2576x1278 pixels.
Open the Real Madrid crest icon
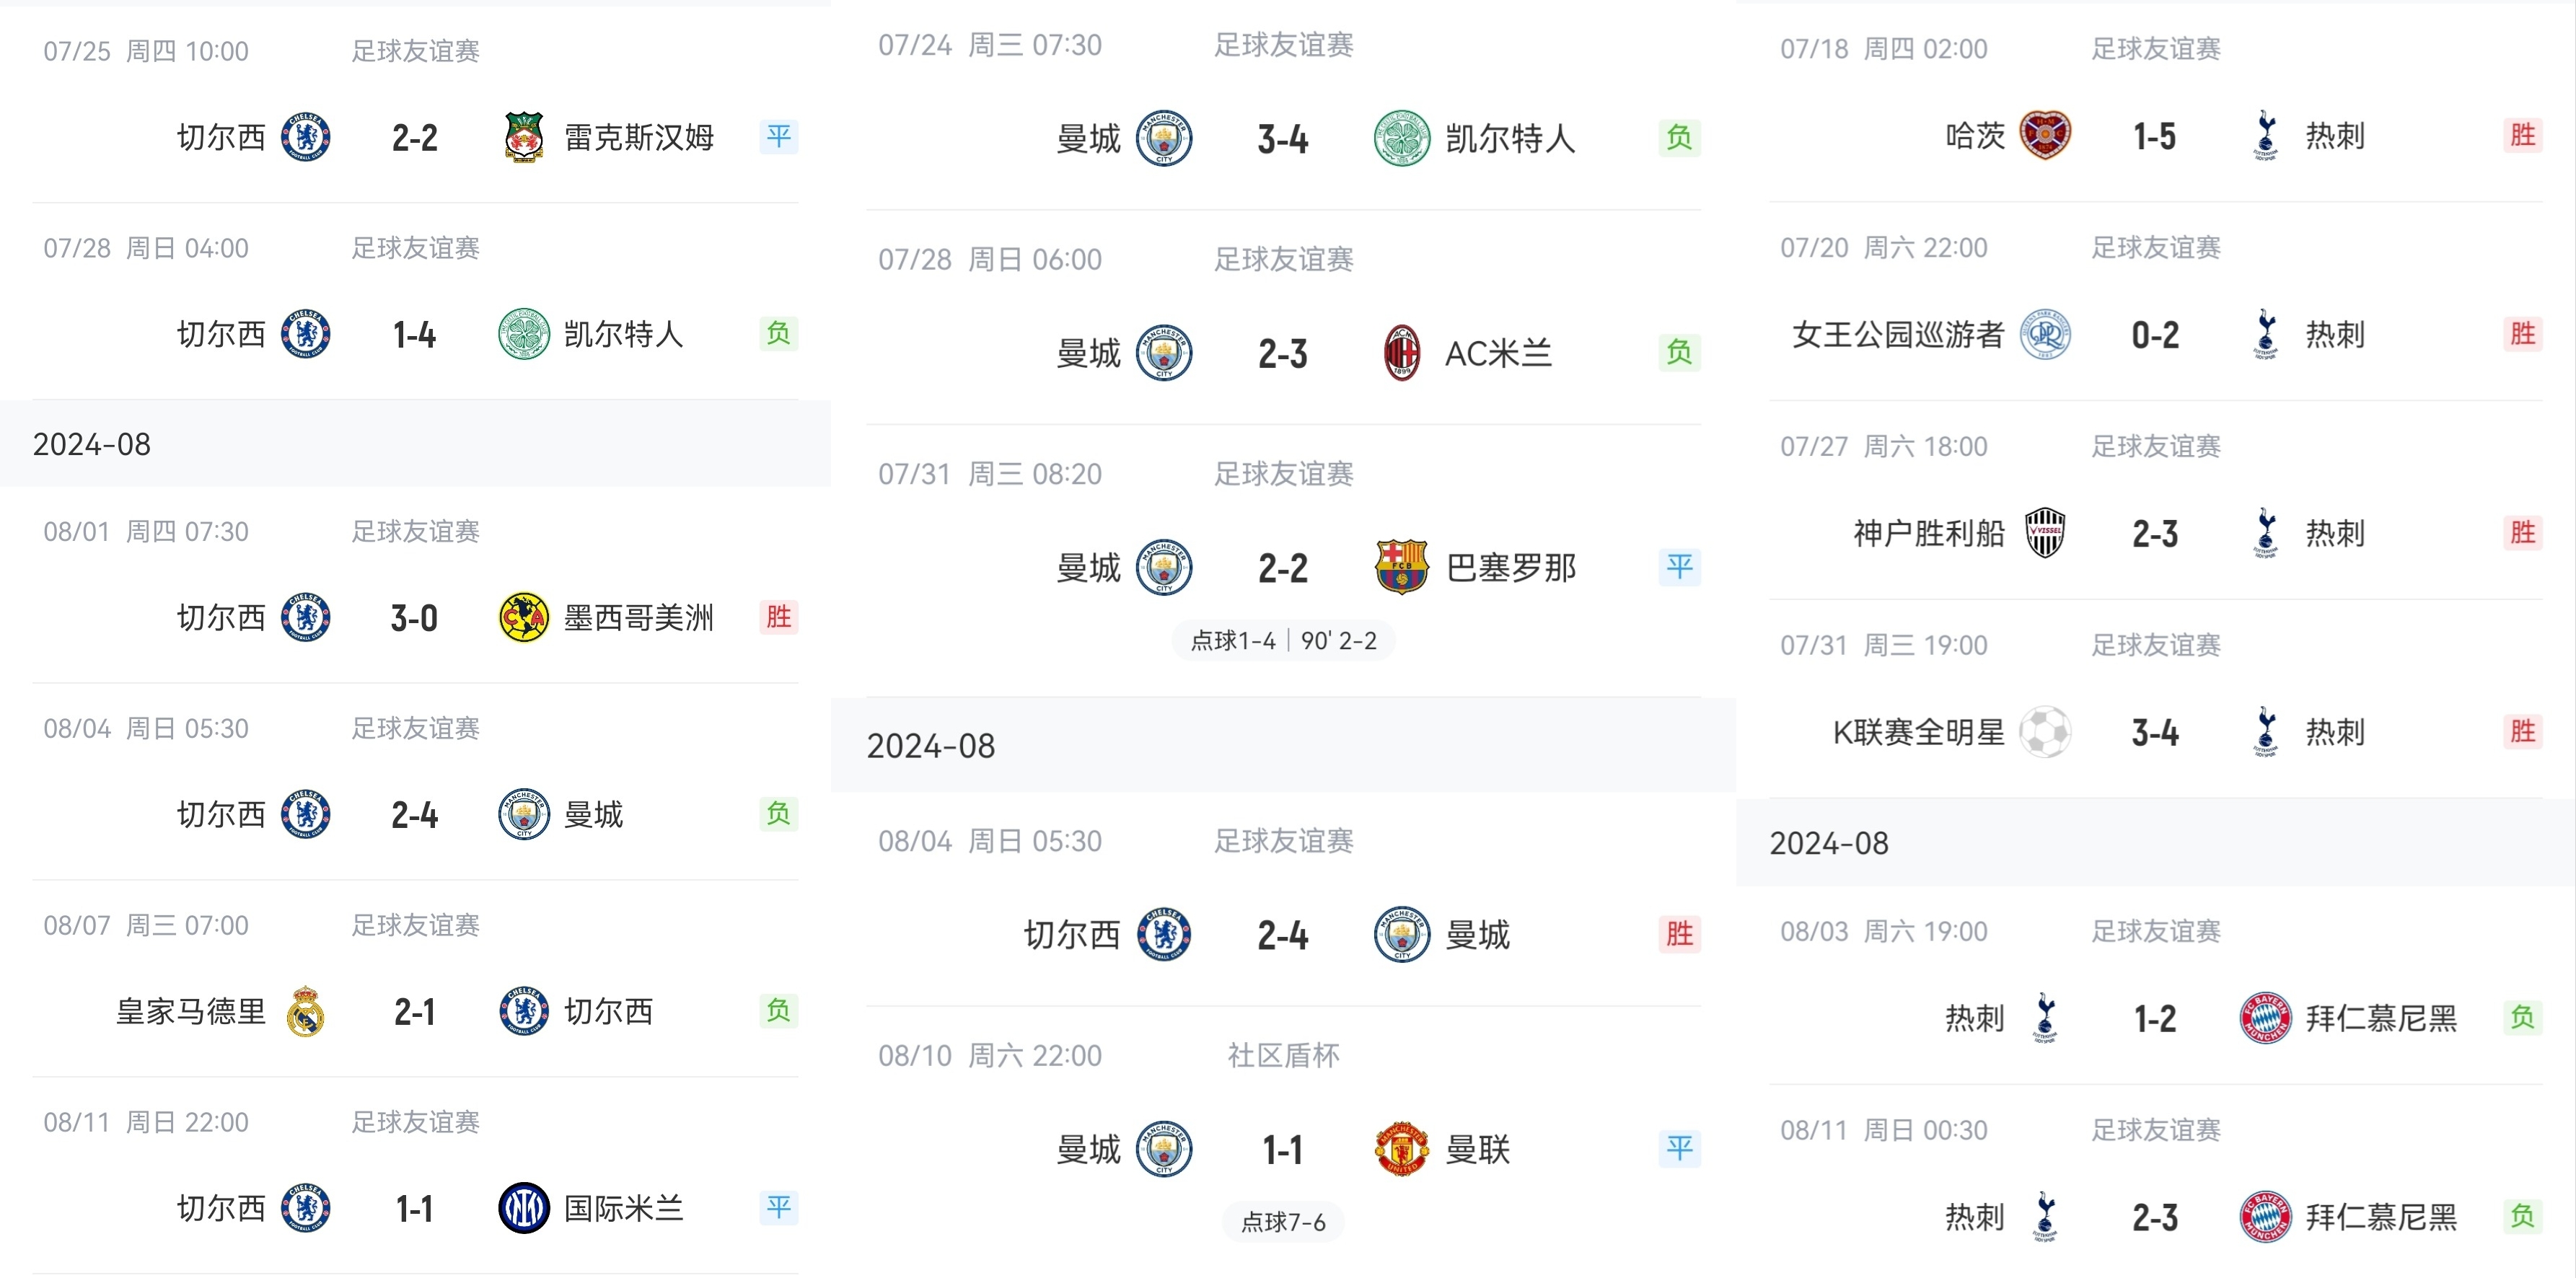click(x=306, y=1011)
